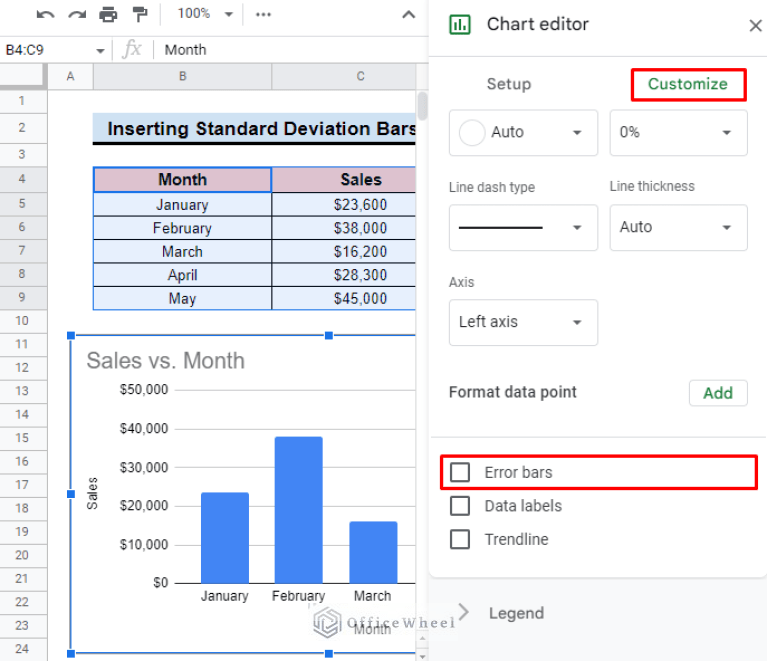Close the Chart editor panel
This screenshot has height=661, width=767.
click(x=755, y=25)
